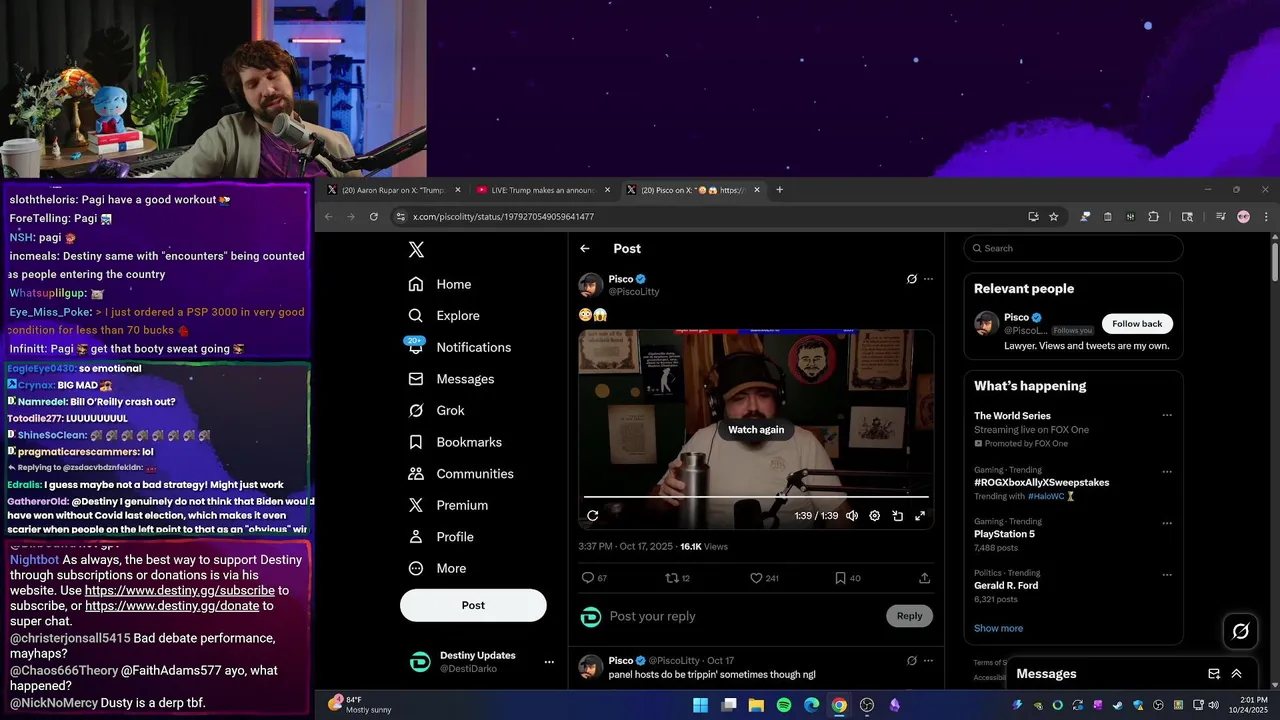Click the back arrow beside Post heading

coord(585,249)
